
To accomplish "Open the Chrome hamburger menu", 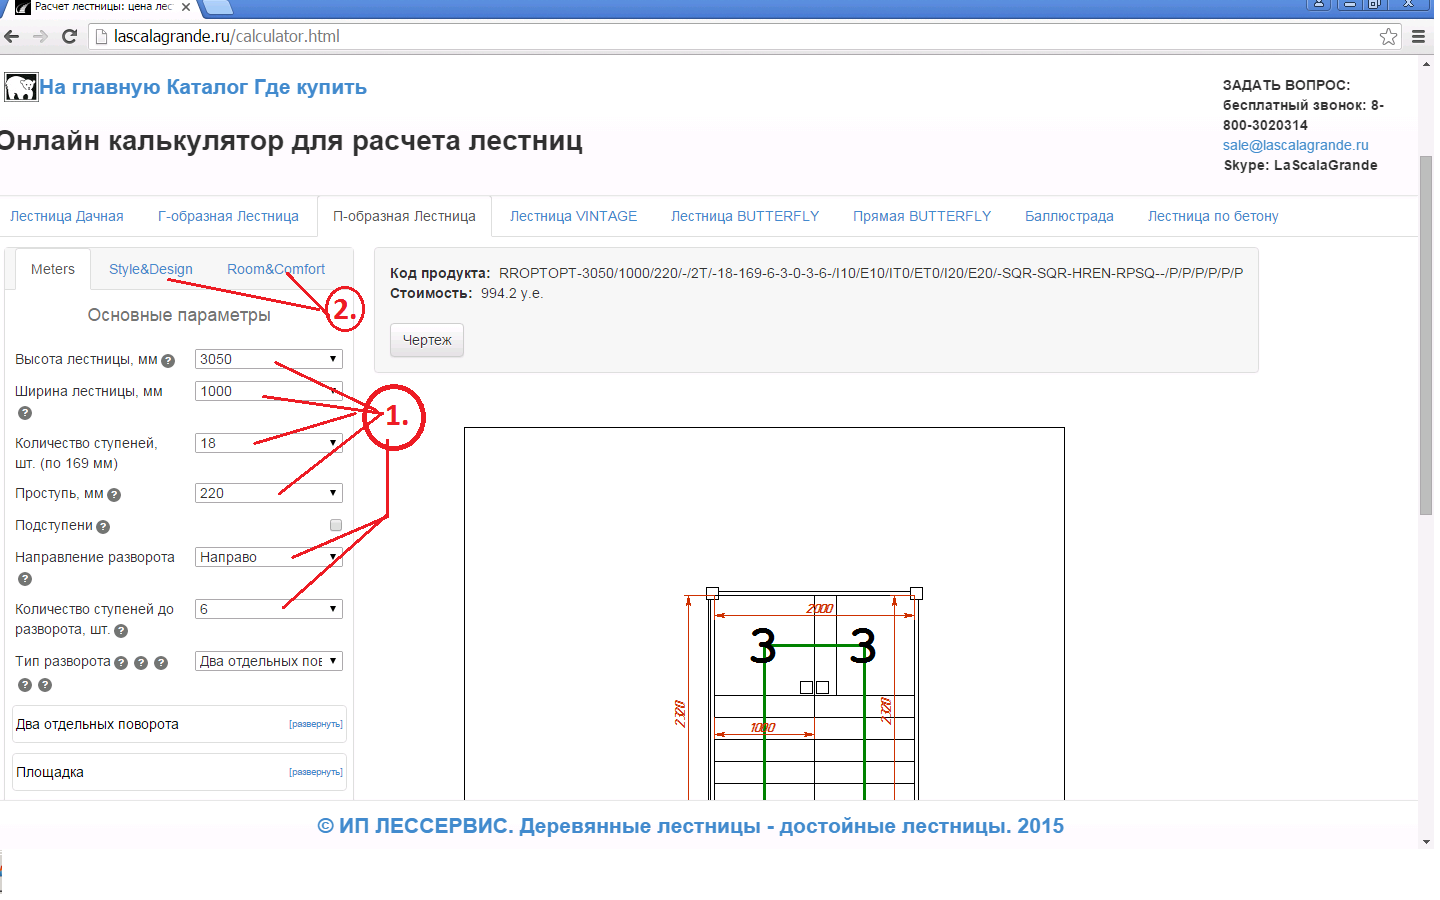I will [x=1418, y=36].
